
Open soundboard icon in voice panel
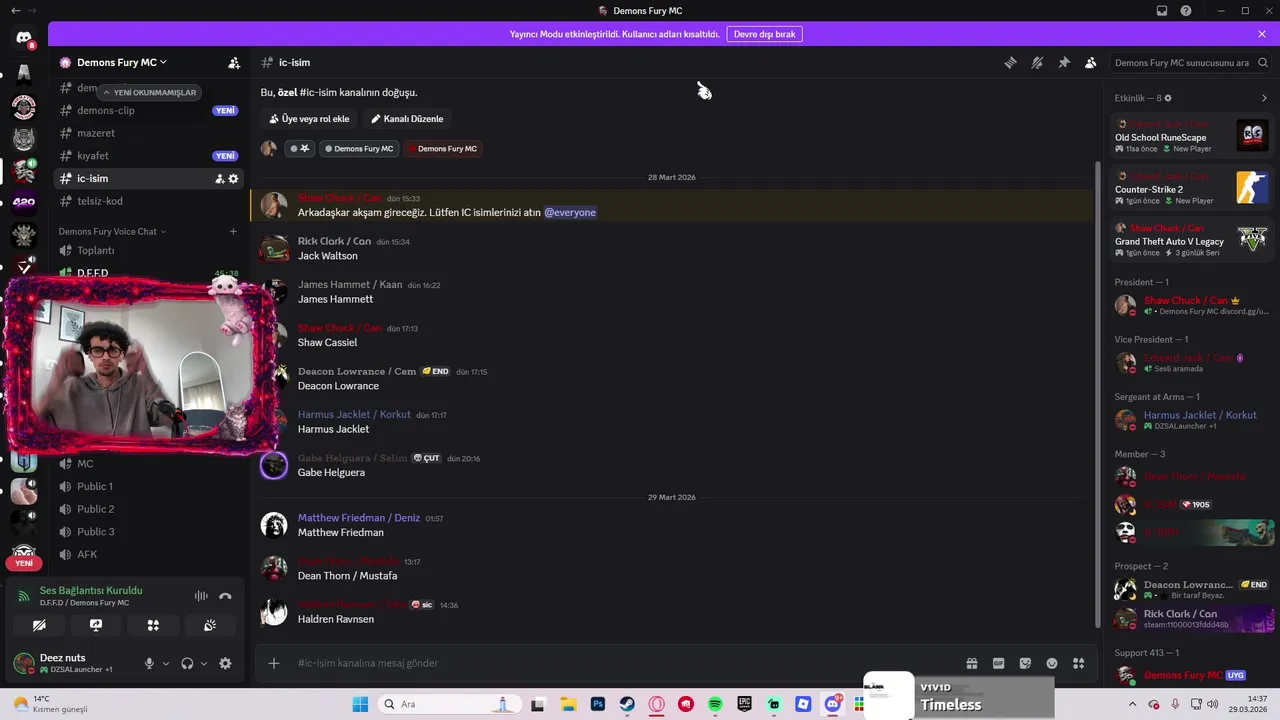click(x=210, y=625)
